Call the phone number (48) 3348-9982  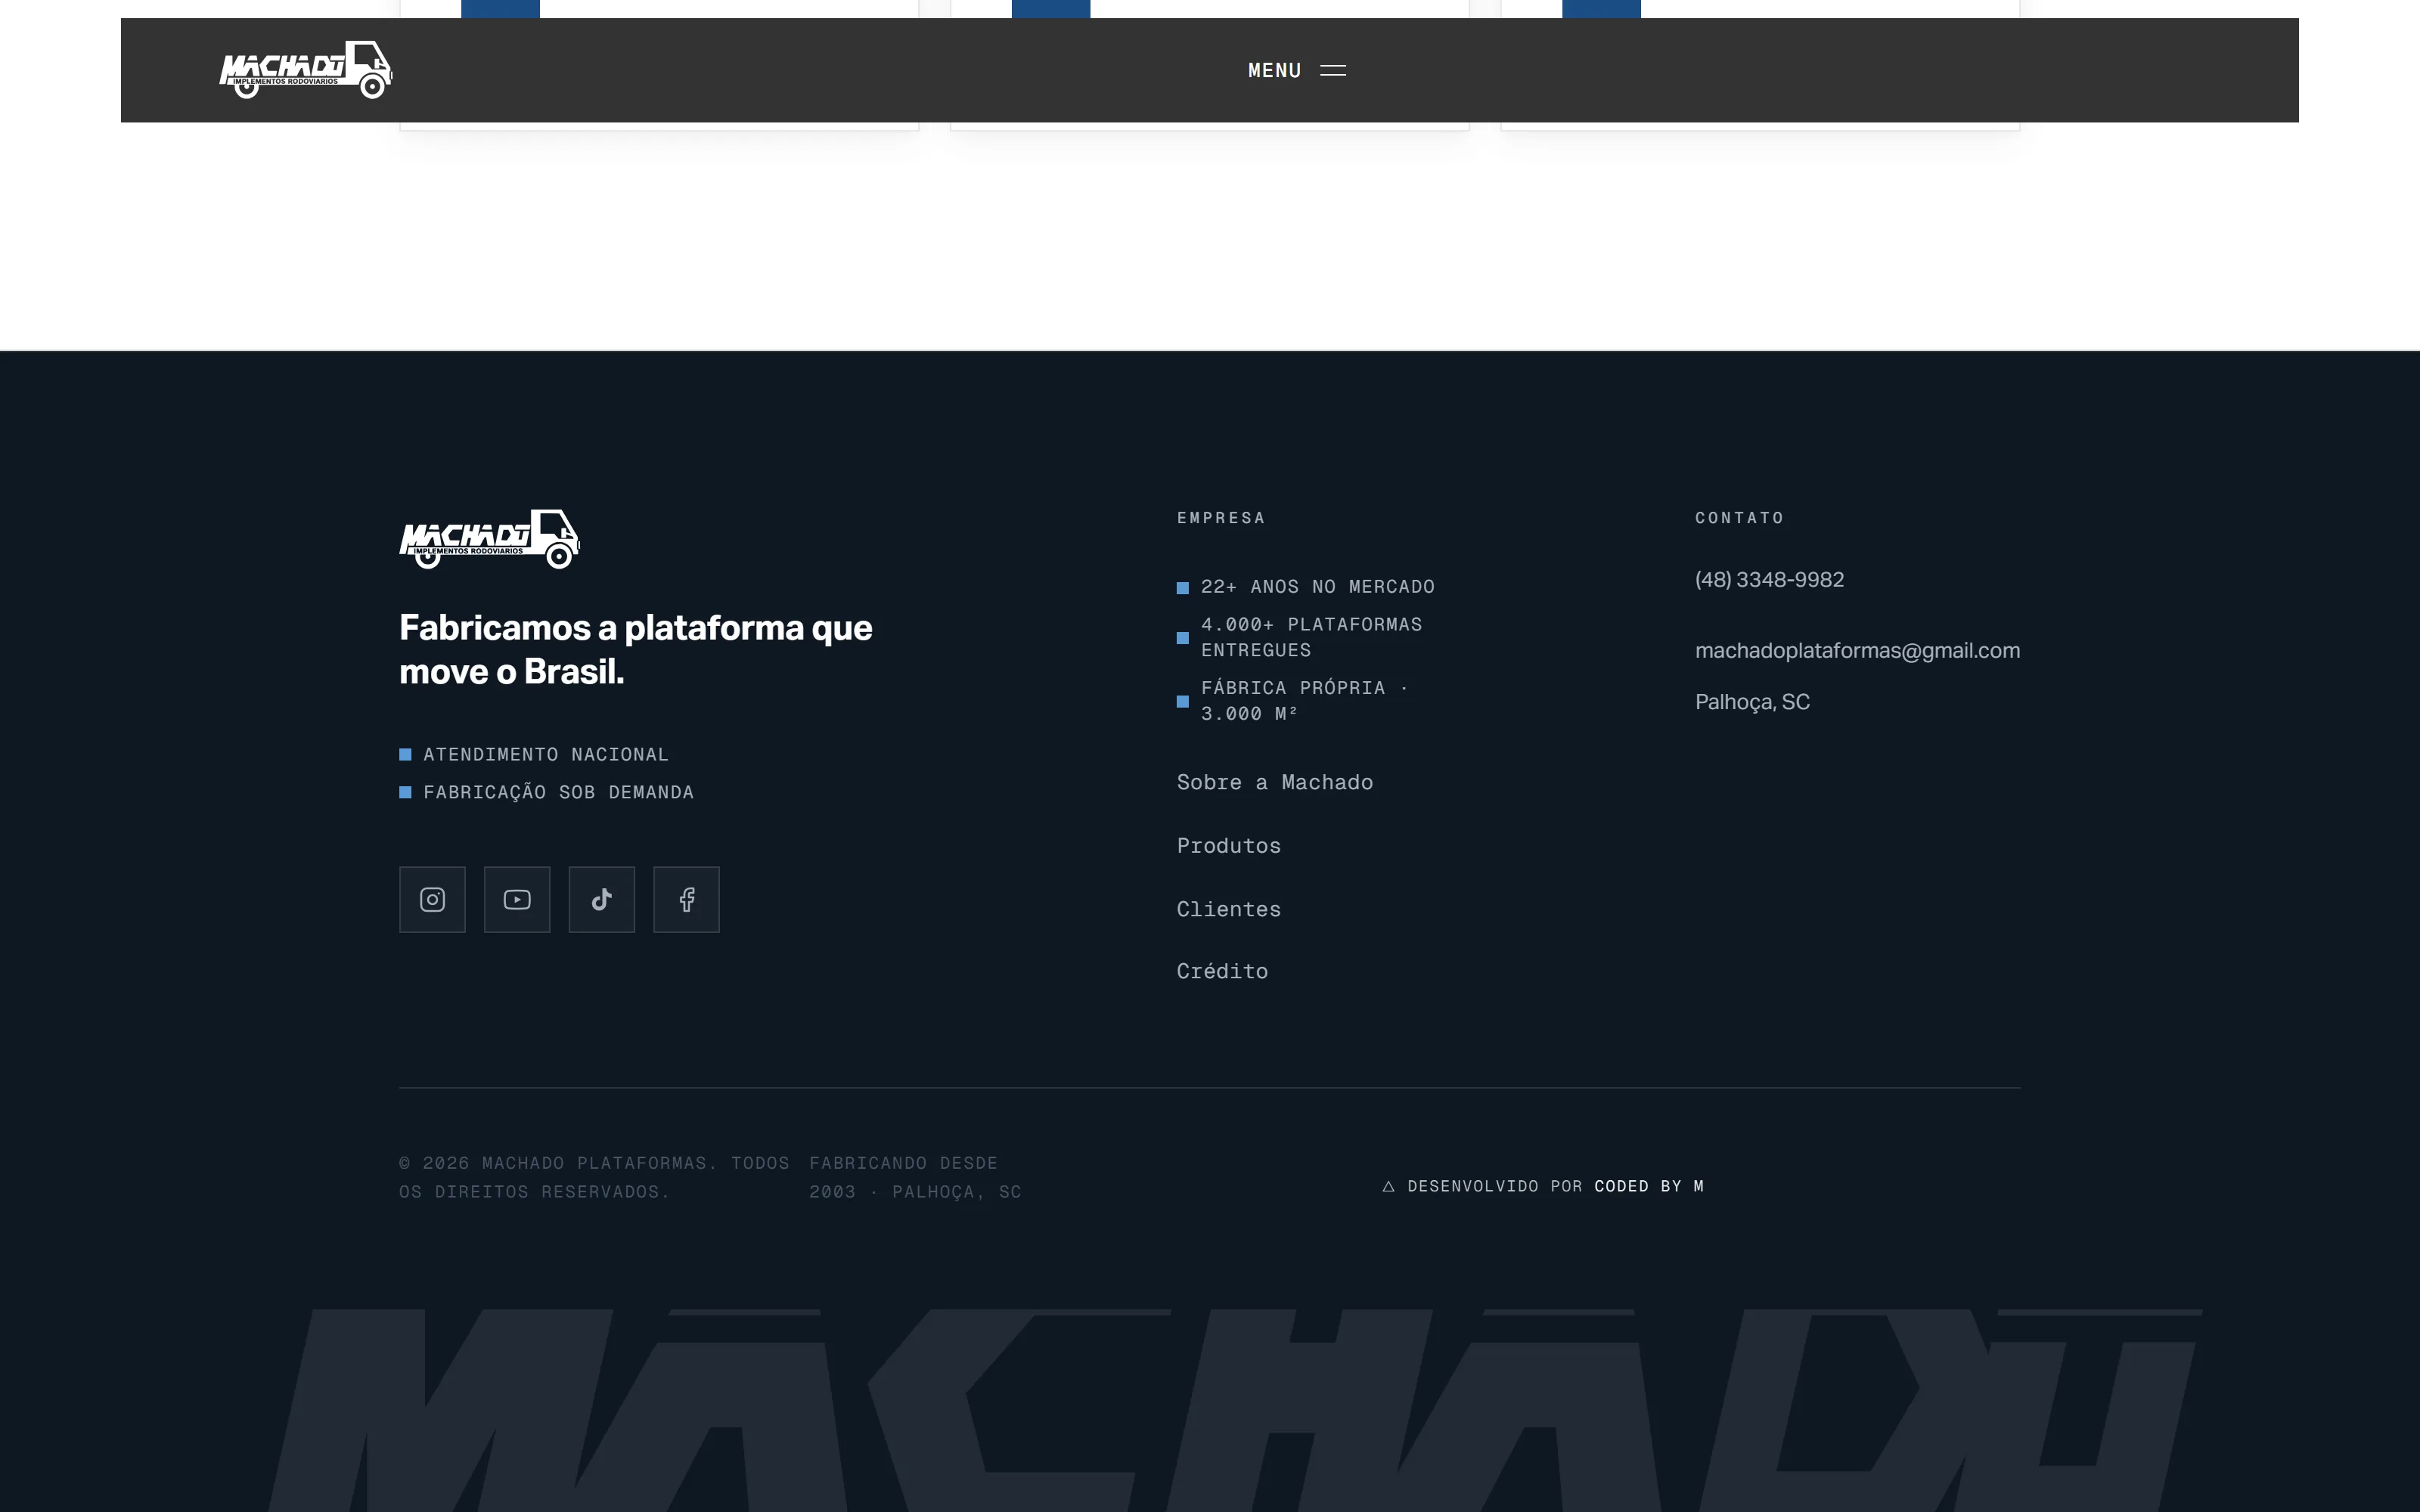tap(1769, 580)
